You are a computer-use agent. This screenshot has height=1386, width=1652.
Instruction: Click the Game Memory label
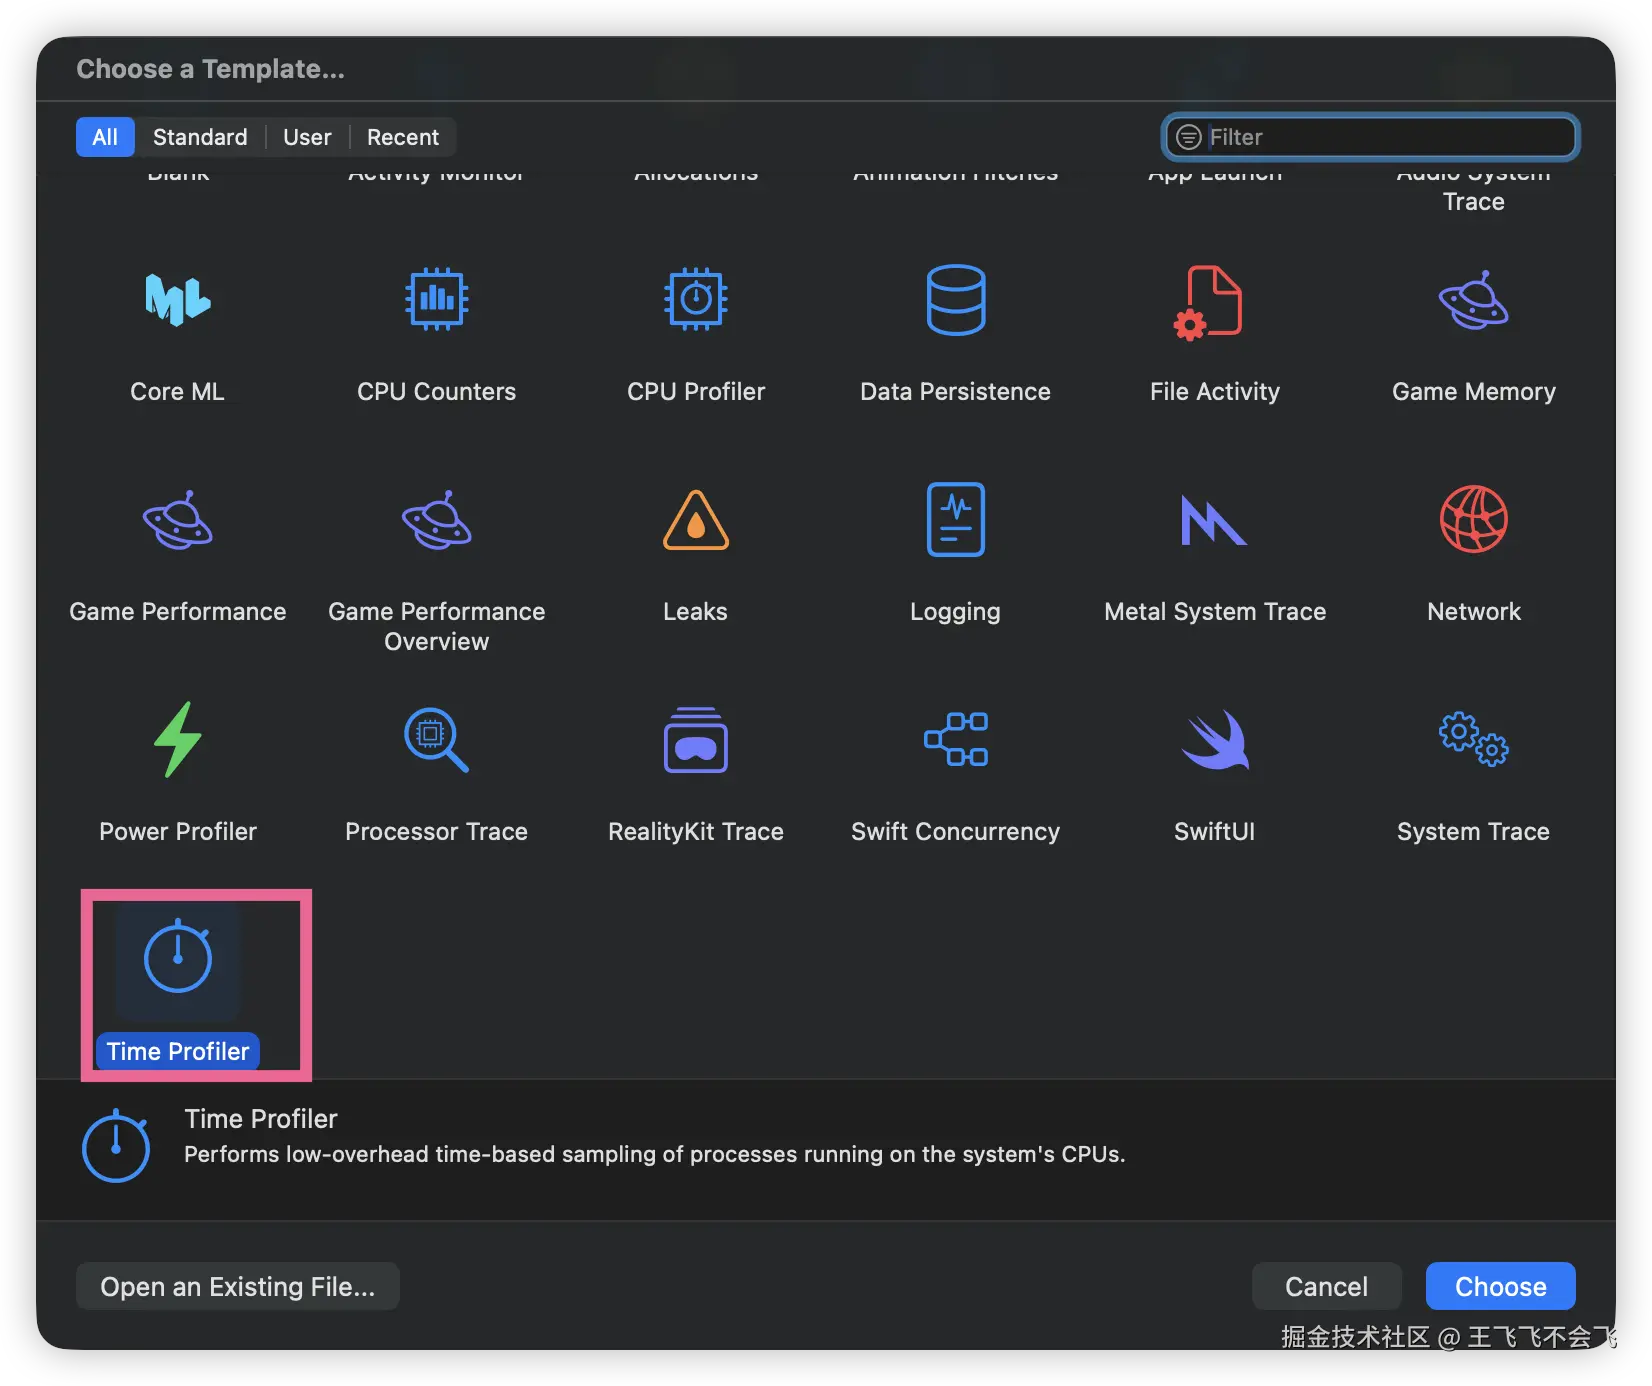click(x=1474, y=391)
